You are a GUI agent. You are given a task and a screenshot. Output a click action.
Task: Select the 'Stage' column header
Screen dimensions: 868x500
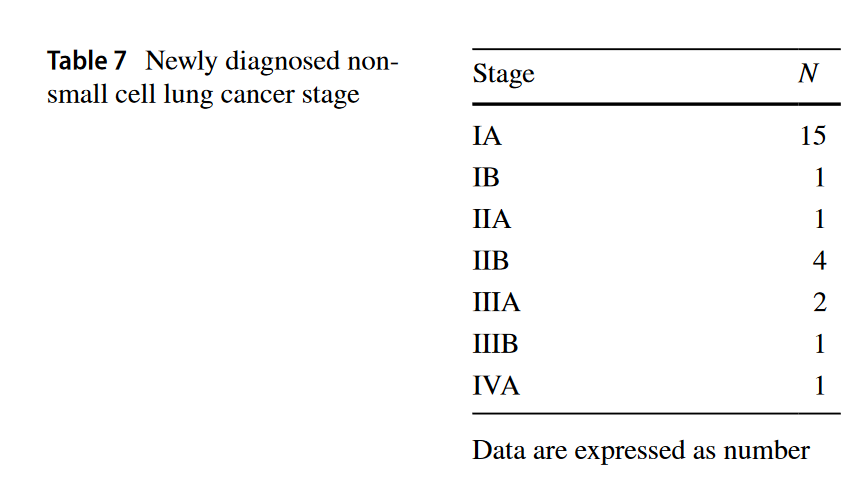pos(503,74)
